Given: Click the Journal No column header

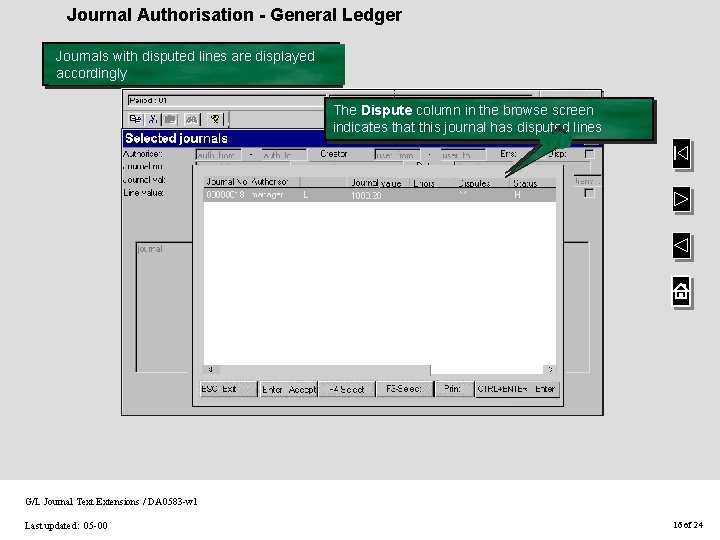Looking at the screenshot, I should [x=227, y=182].
